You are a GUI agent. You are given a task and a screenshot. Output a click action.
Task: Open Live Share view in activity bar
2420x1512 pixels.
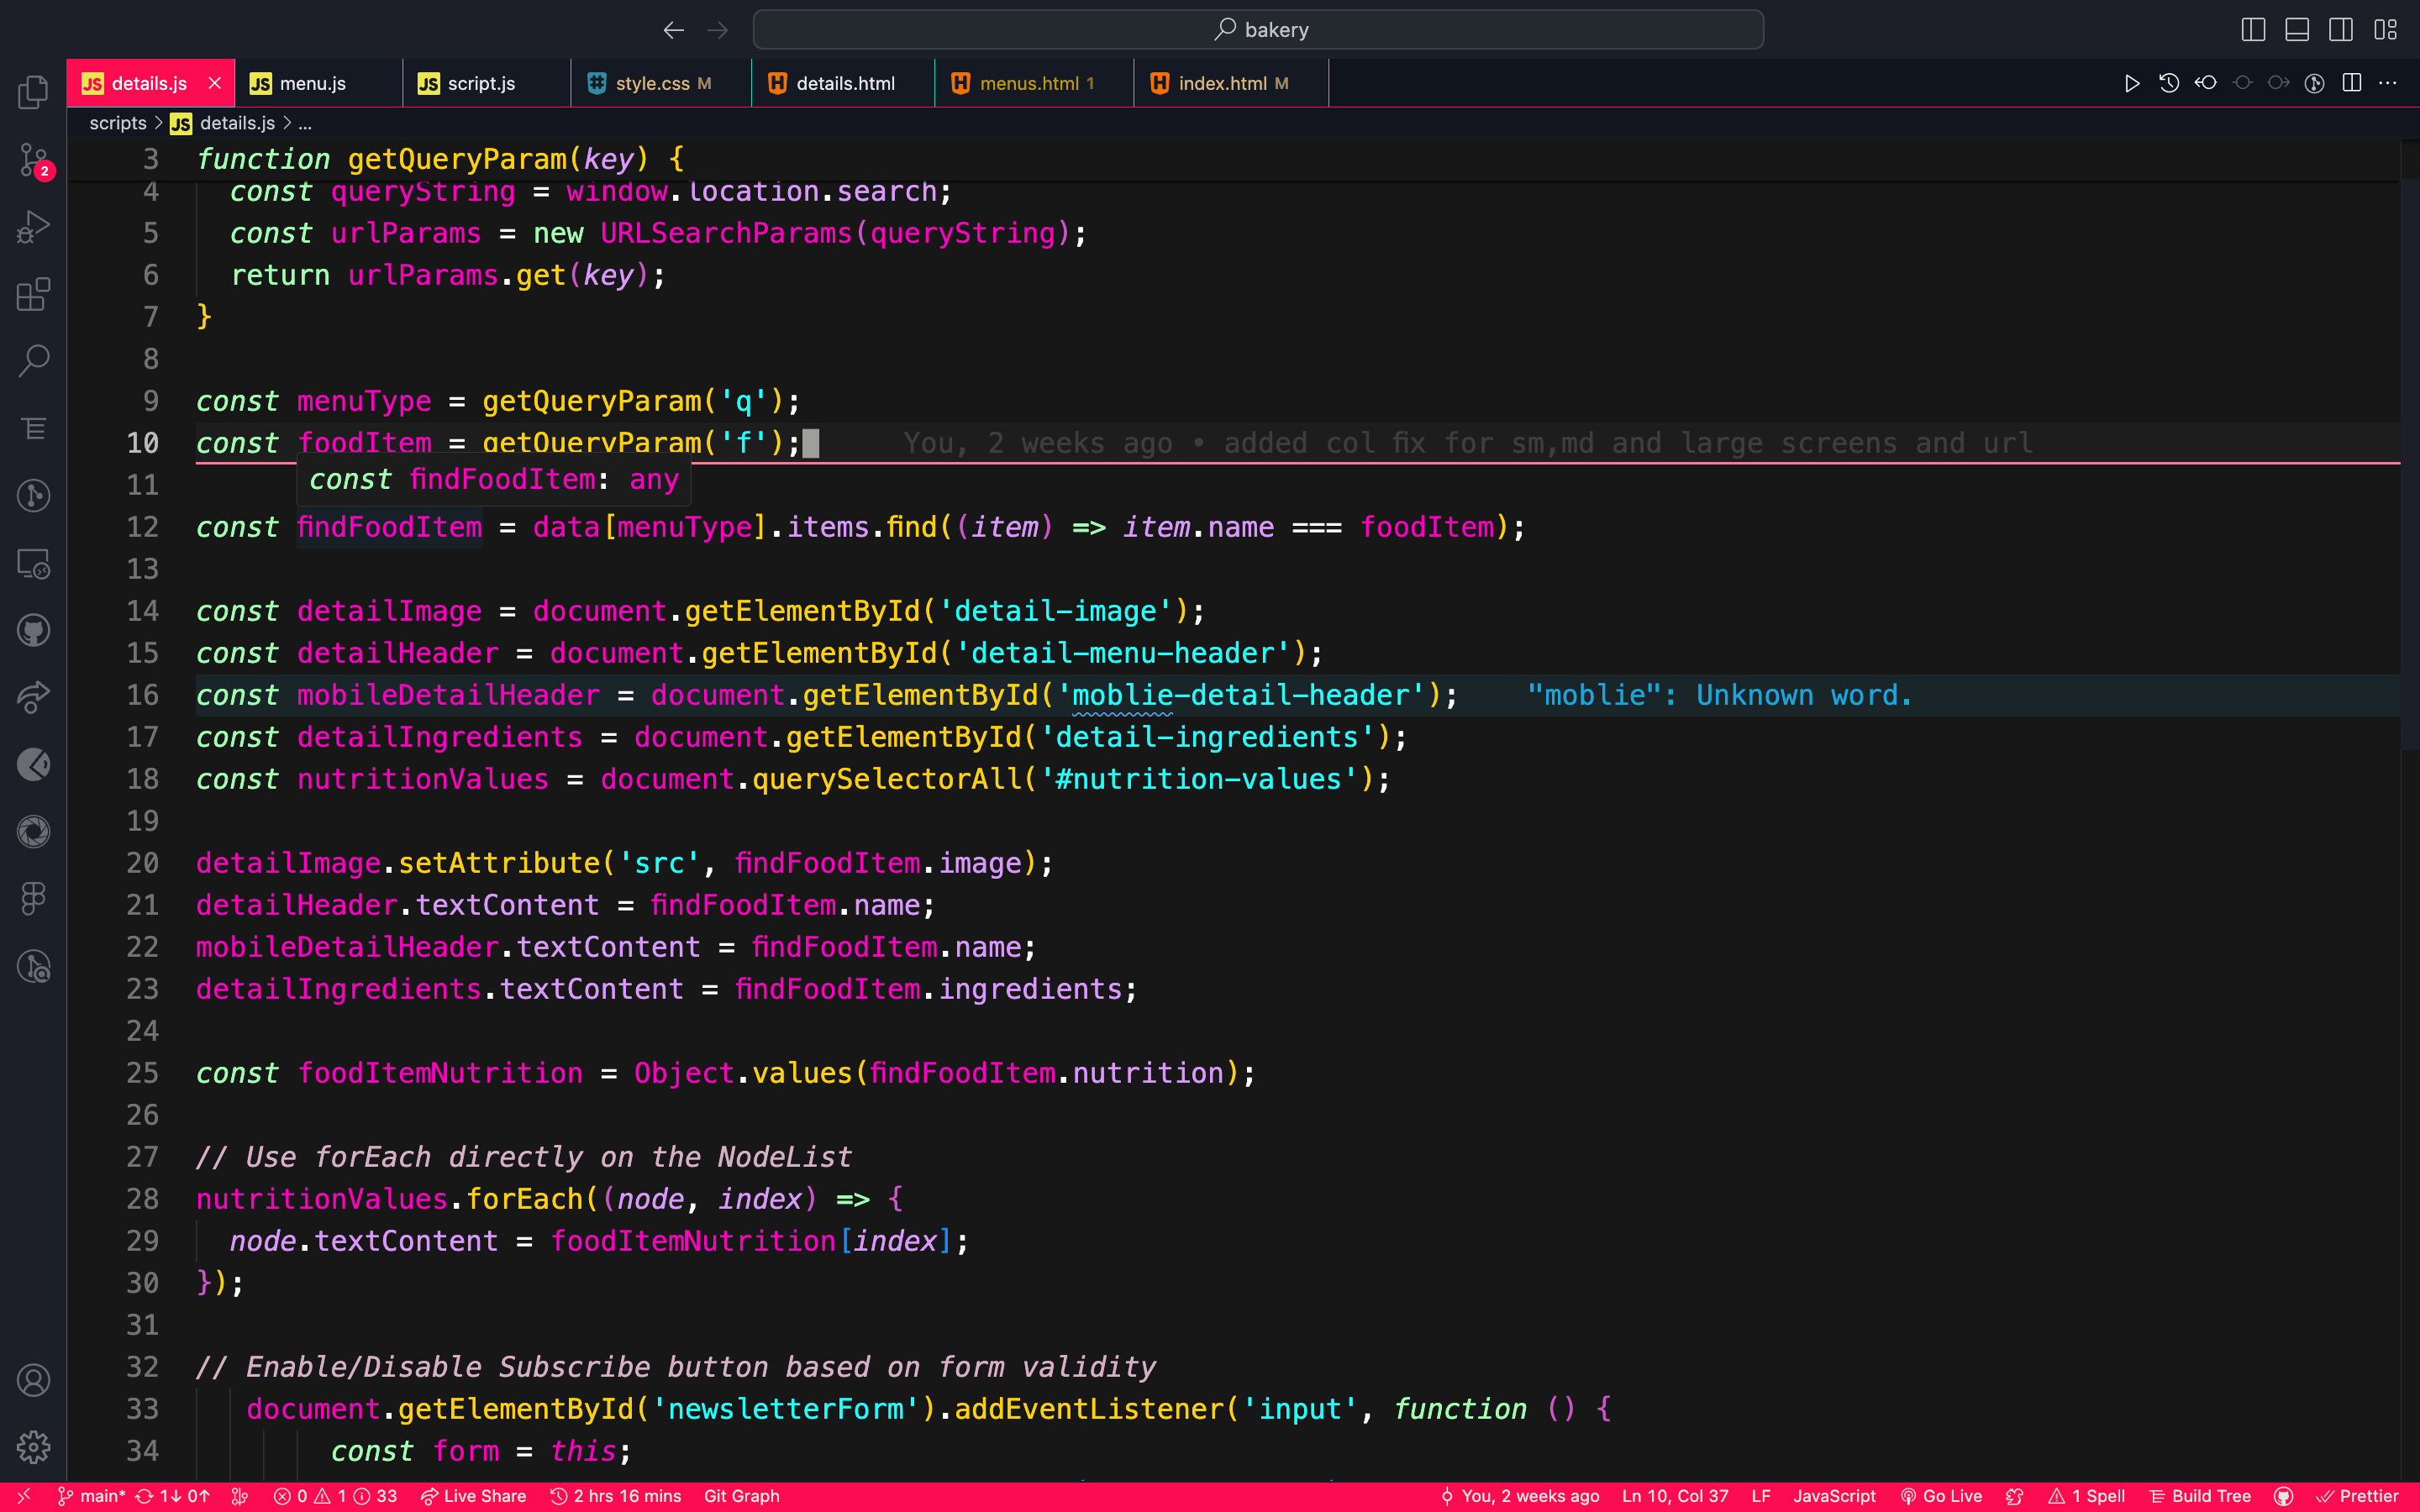click(33, 697)
